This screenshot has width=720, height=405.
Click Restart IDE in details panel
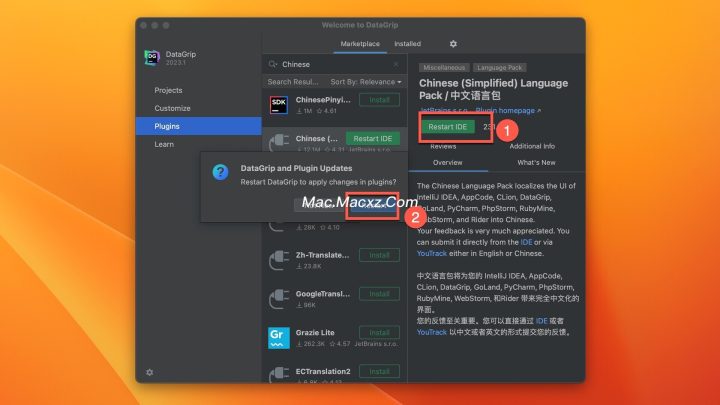click(x=448, y=127)
